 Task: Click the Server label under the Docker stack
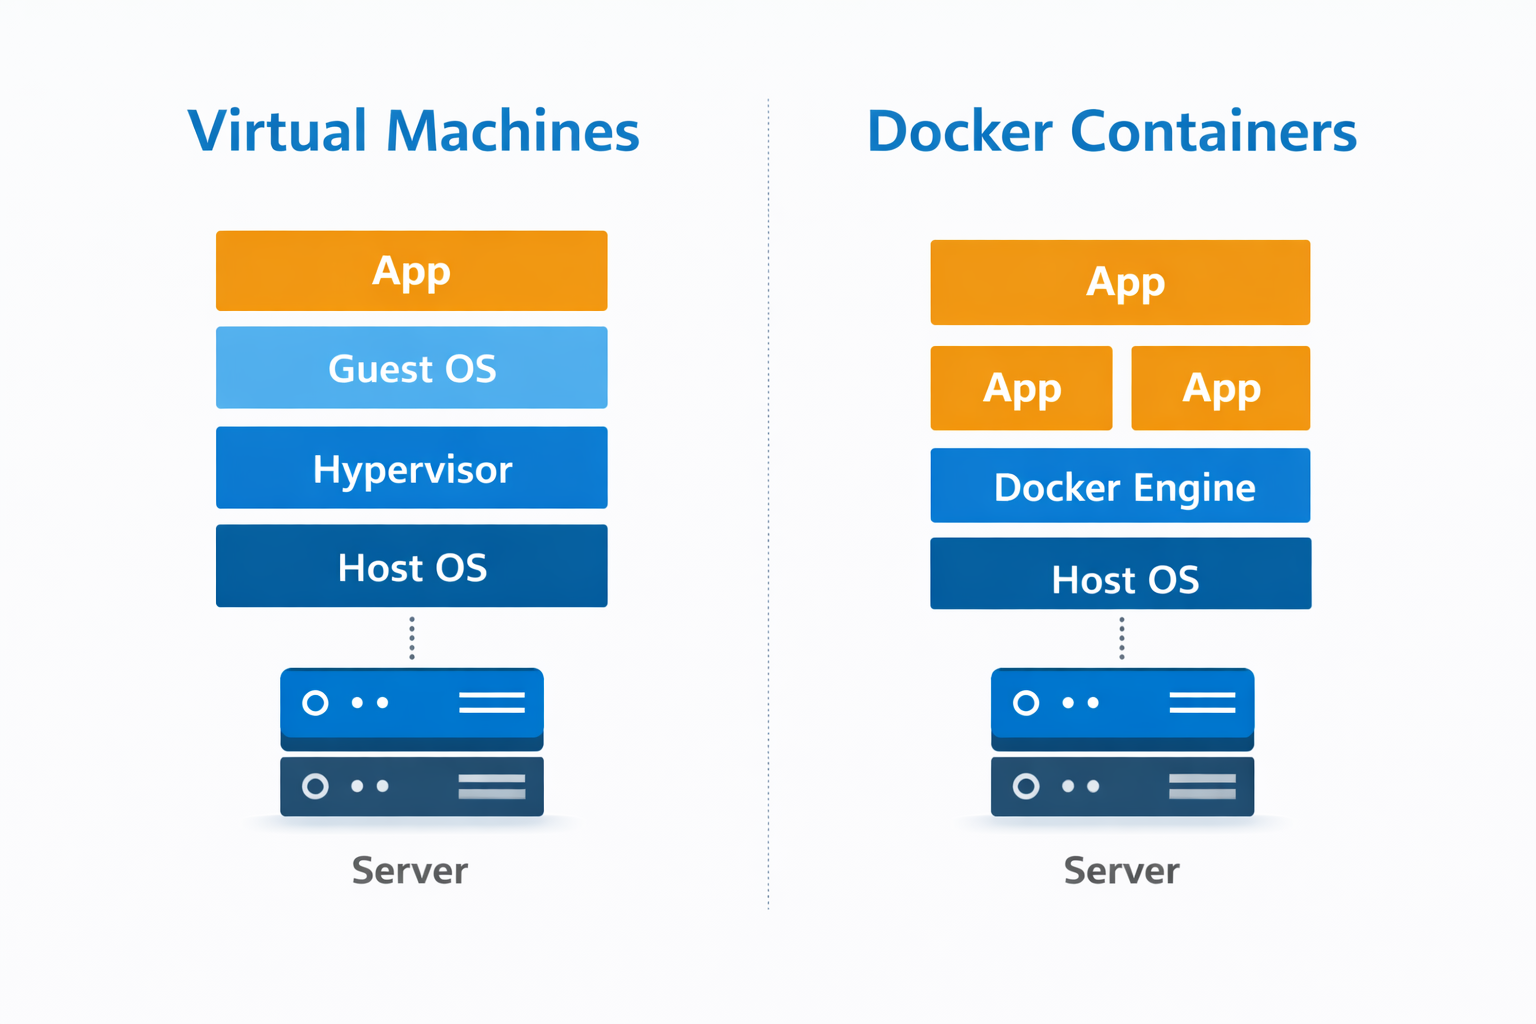tap(1121, 870)
